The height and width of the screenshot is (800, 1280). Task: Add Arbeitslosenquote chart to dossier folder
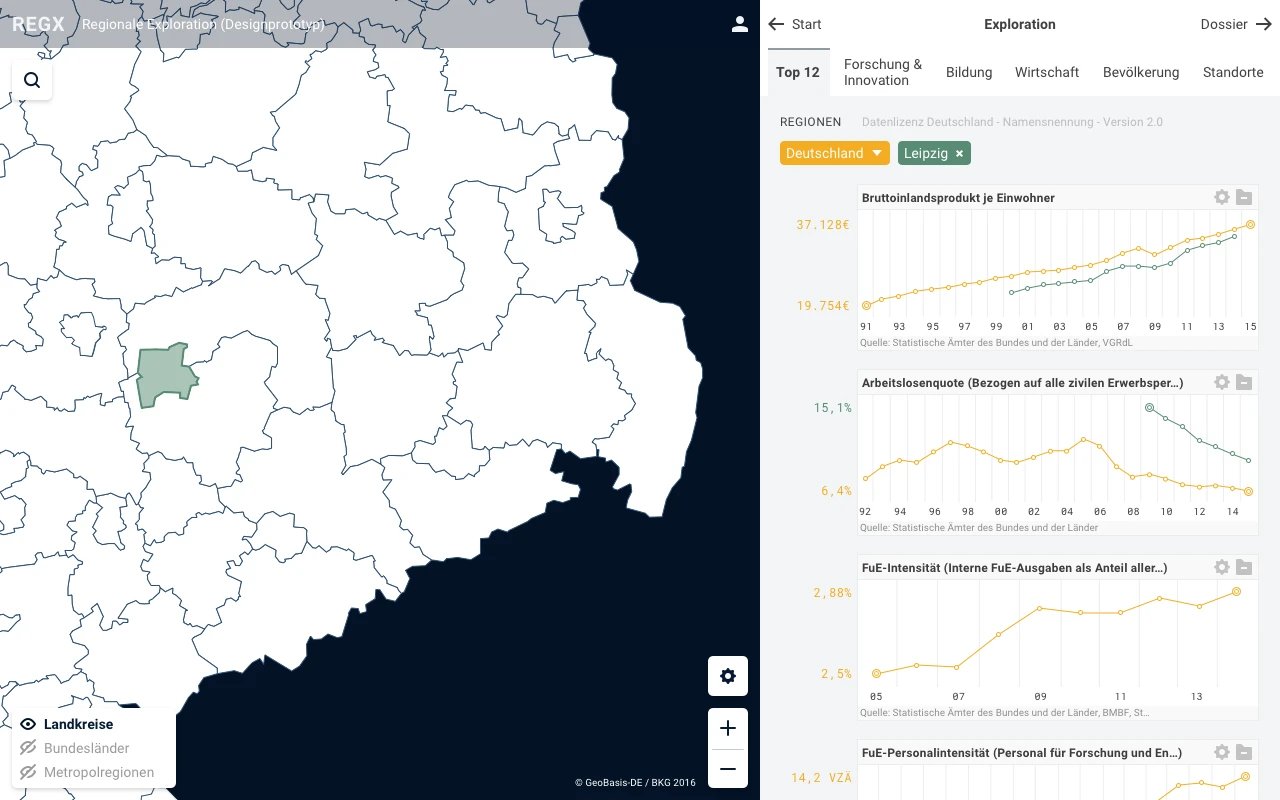point(1244,382)
